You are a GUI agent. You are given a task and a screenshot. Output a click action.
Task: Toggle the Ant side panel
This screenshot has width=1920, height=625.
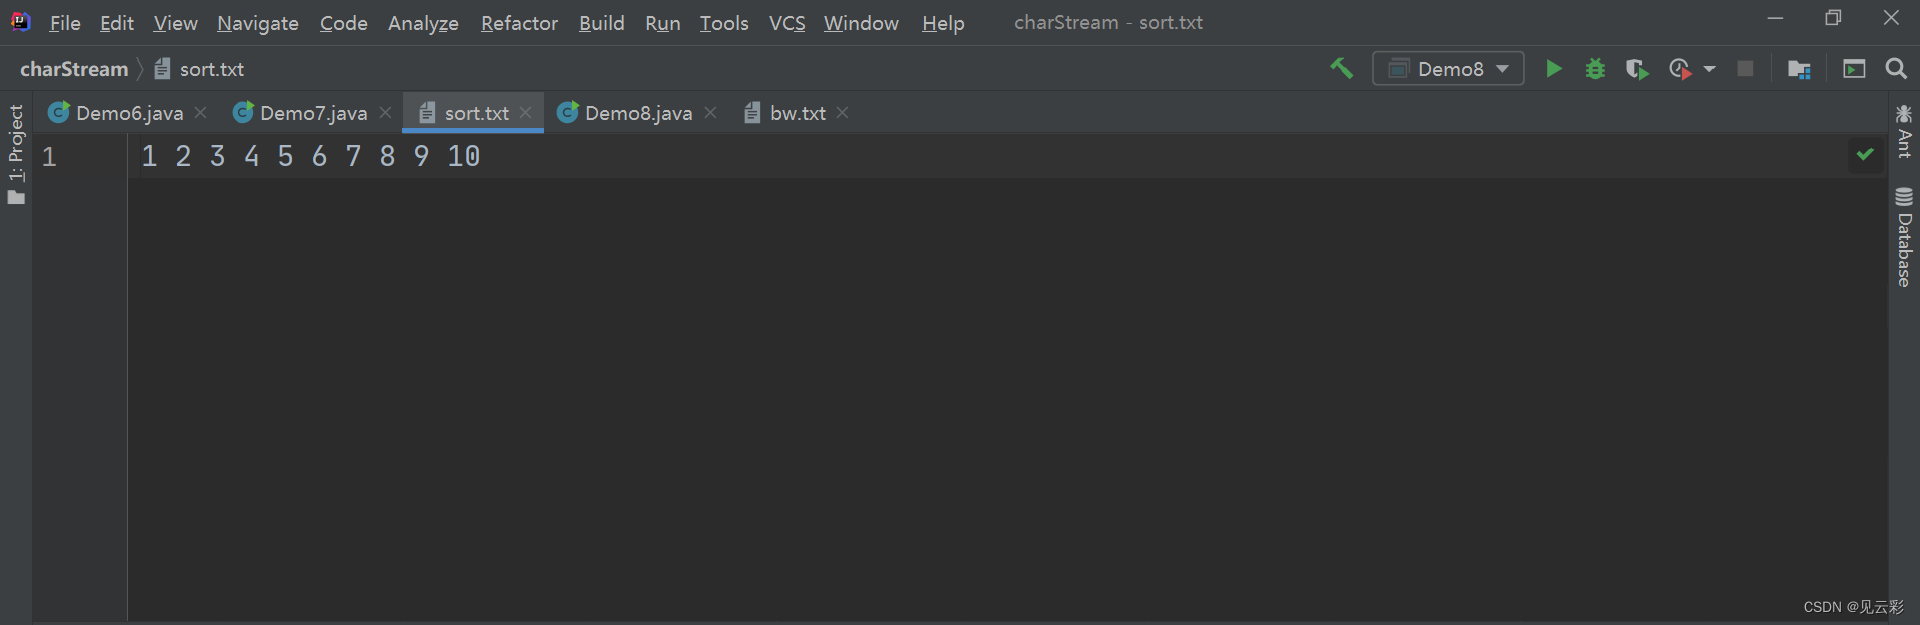(x=1904, y=131)
